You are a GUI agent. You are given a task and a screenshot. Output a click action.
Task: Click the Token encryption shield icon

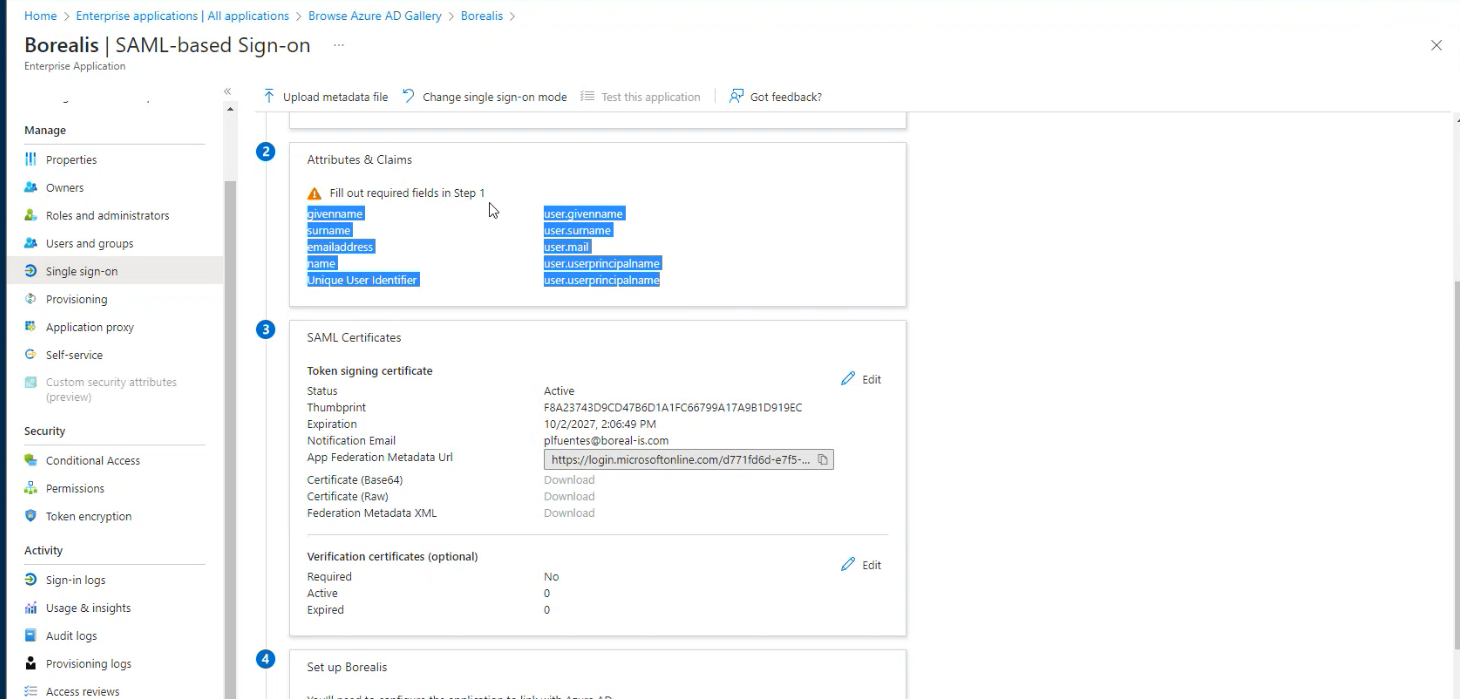[x=31, y=517]
